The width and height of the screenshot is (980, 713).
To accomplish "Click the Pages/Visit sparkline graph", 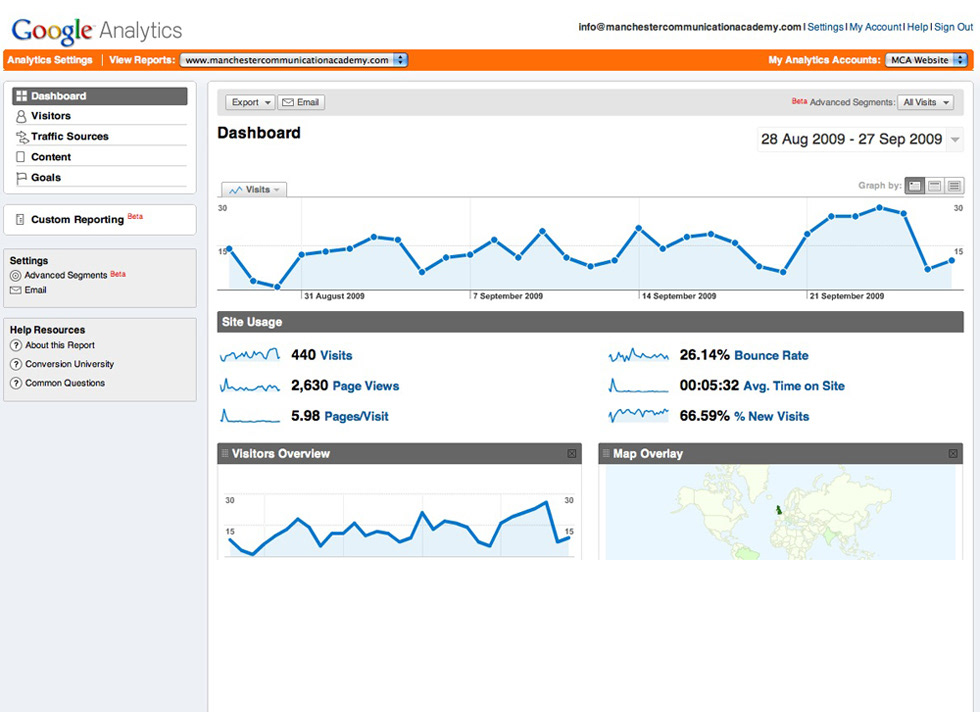I will [x=250, y=416].
